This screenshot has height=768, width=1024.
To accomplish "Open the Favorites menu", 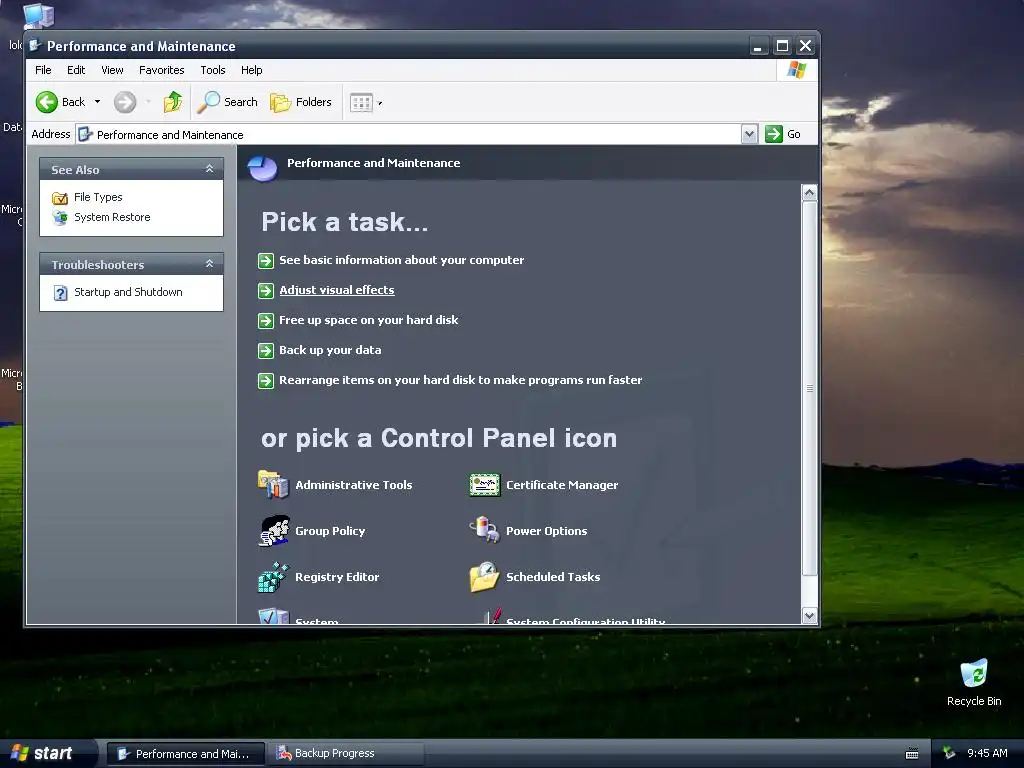I will (161, 70).
